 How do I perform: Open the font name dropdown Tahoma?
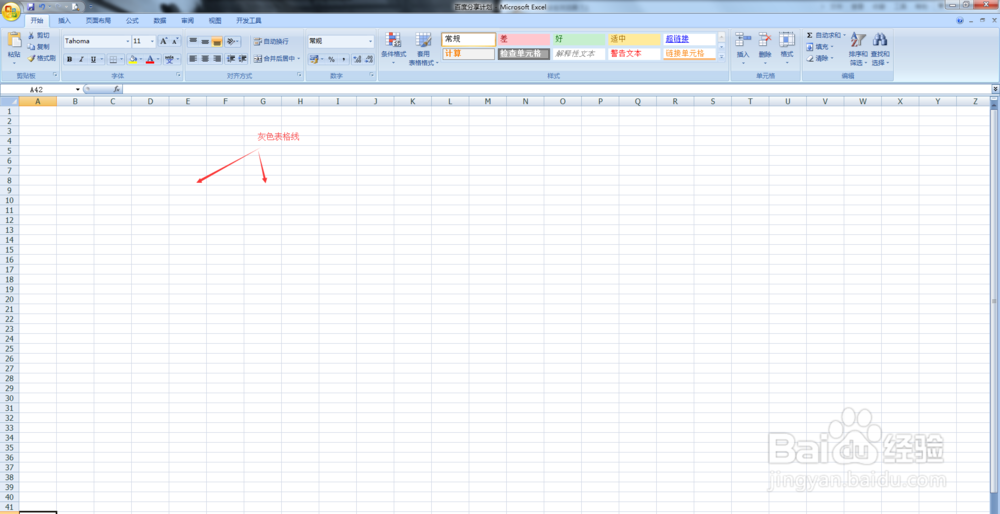tap(126, 41)
